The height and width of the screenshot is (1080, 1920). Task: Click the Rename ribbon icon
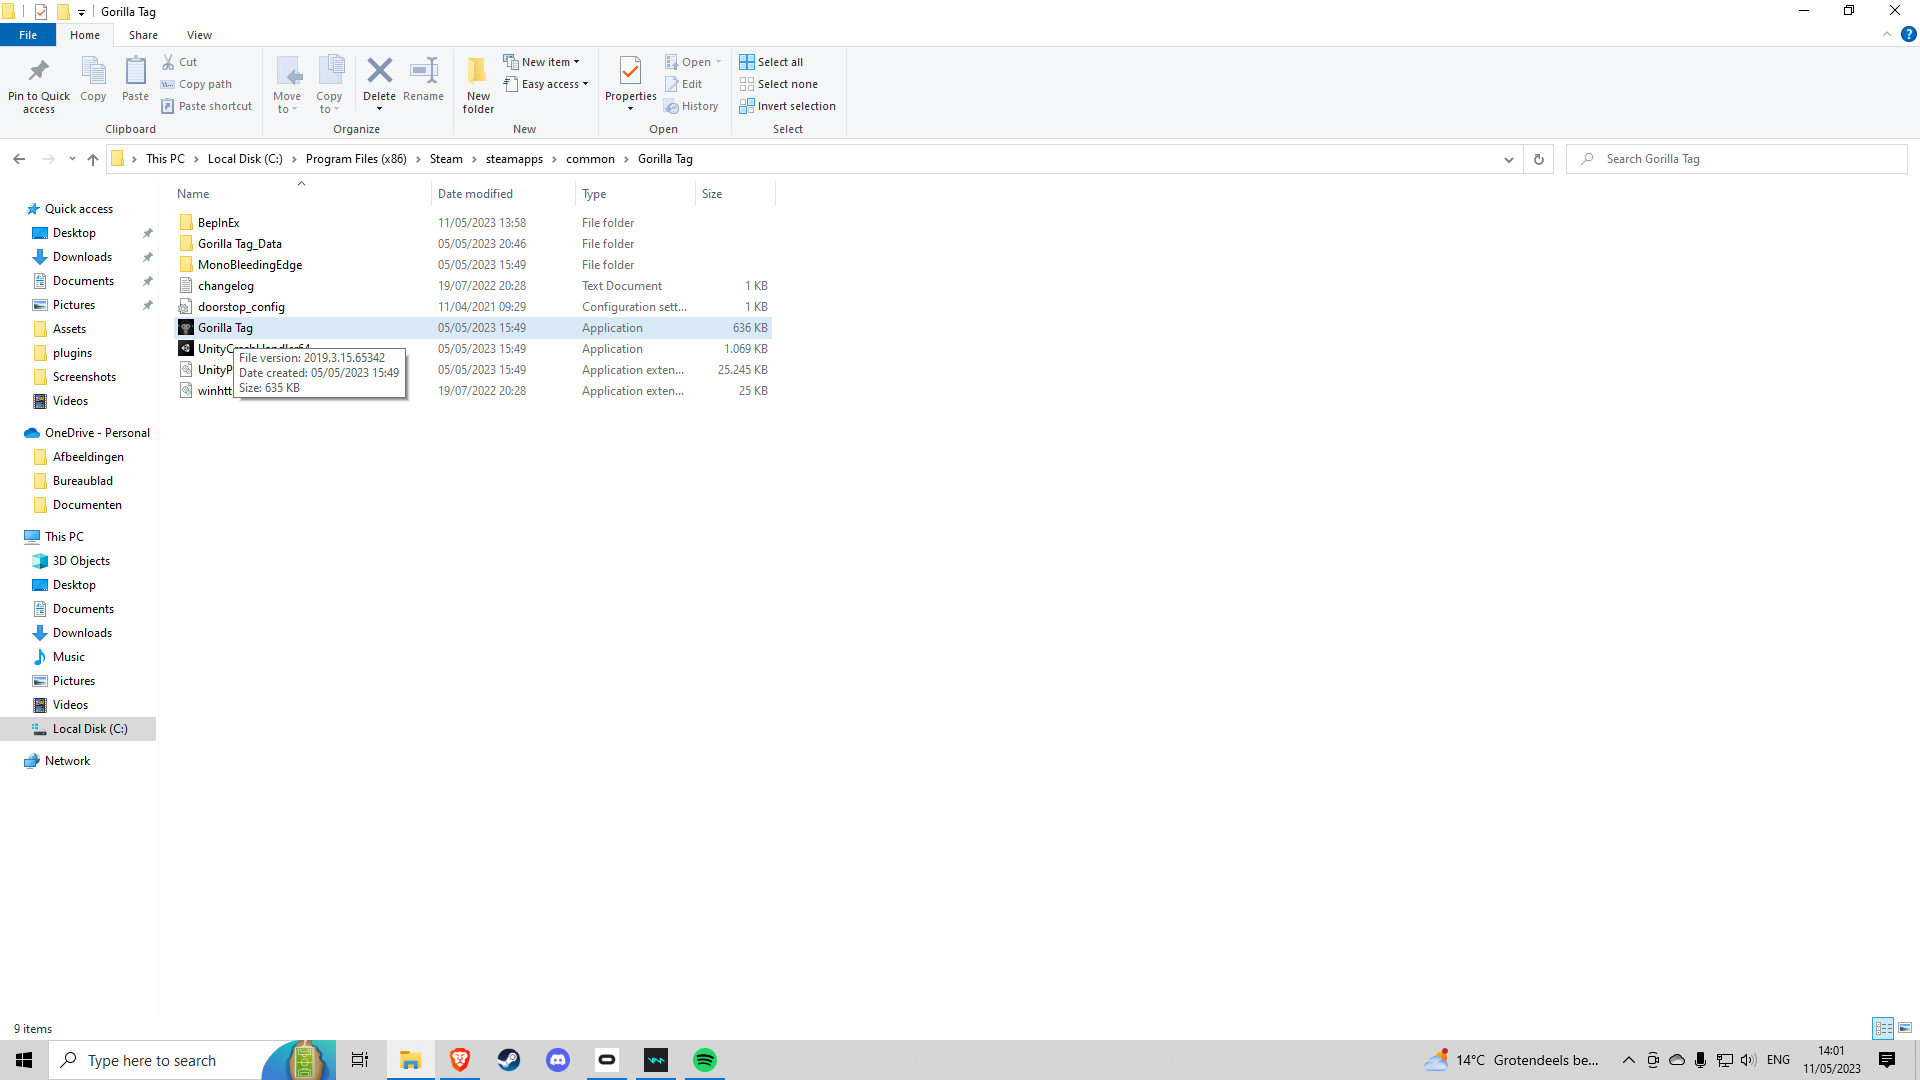point(423,71)
